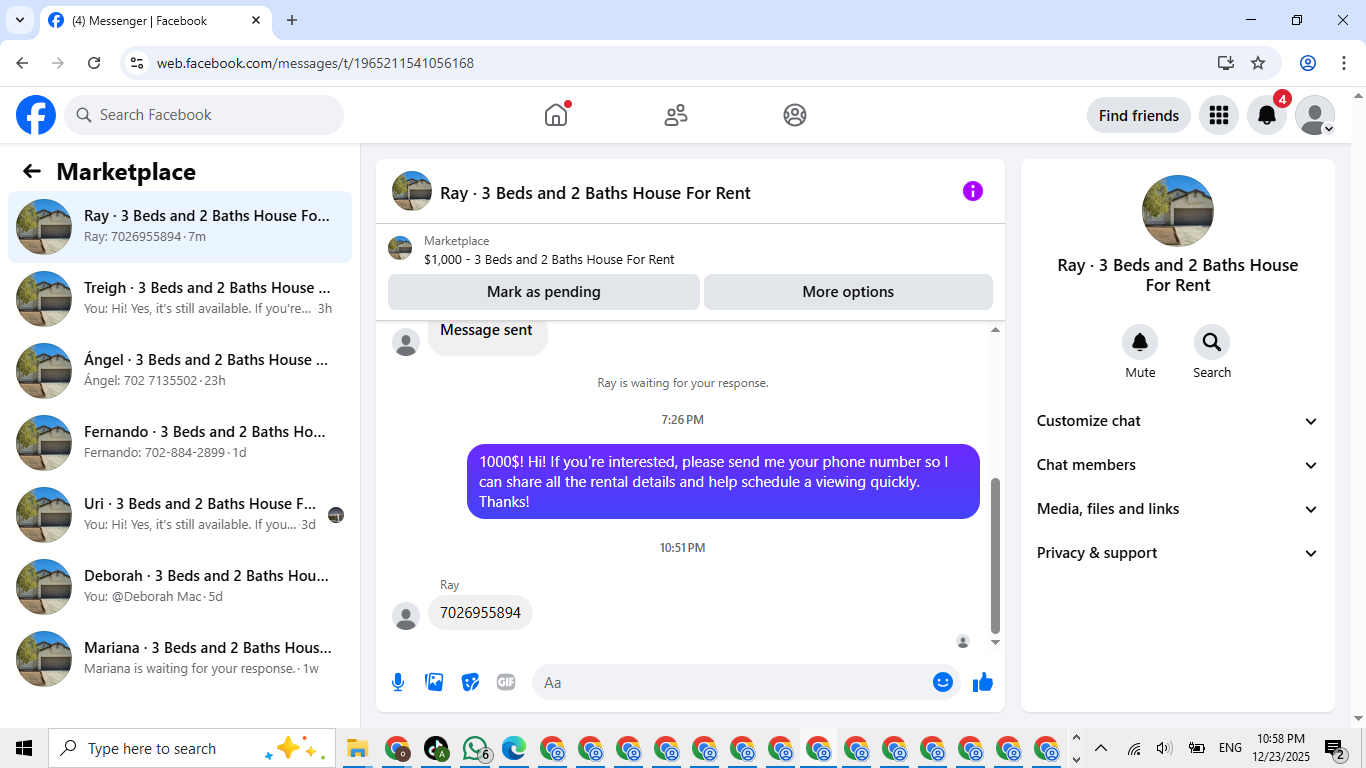Open the Groups icon in top navigation

[x=795, y=115]
